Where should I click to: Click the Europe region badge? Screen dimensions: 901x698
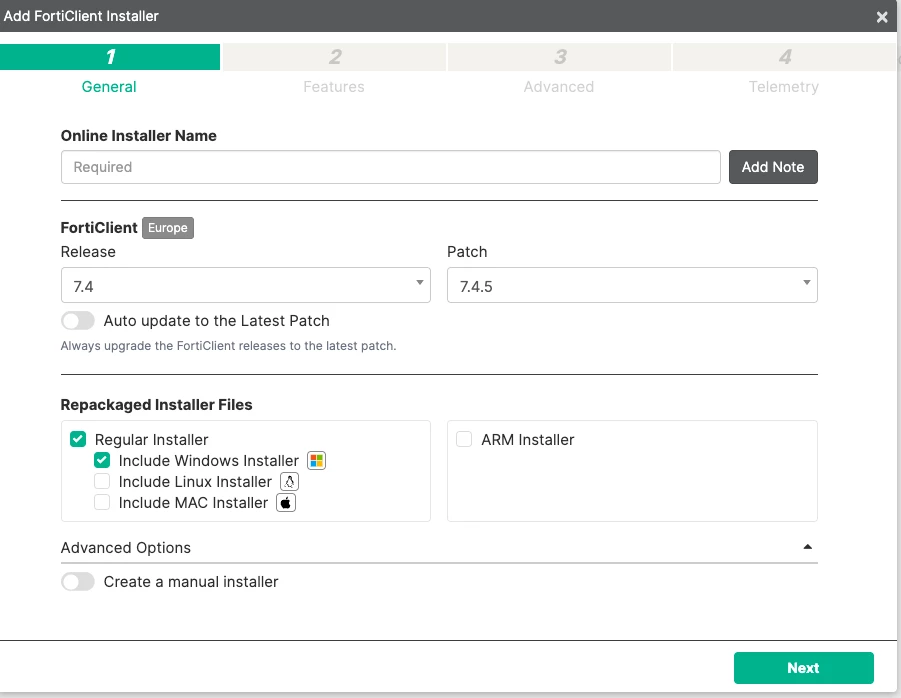tap(168, 227)
